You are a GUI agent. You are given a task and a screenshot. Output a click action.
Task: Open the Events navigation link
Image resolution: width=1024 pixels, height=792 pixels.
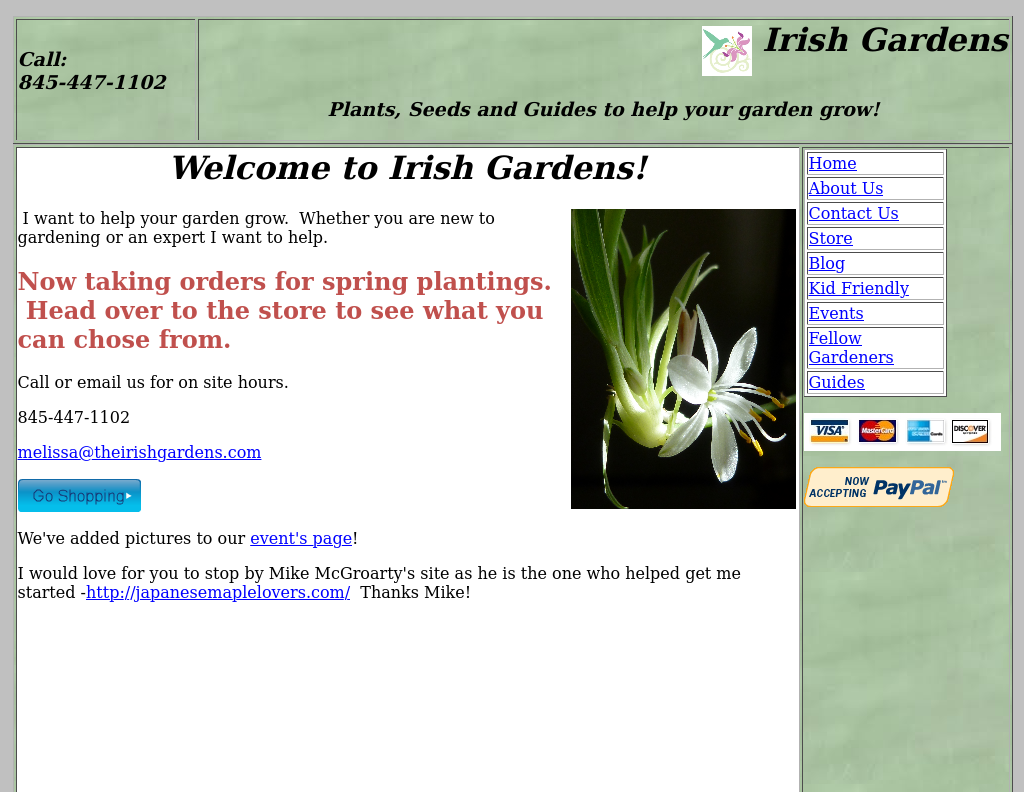click(x=835, y=314)
